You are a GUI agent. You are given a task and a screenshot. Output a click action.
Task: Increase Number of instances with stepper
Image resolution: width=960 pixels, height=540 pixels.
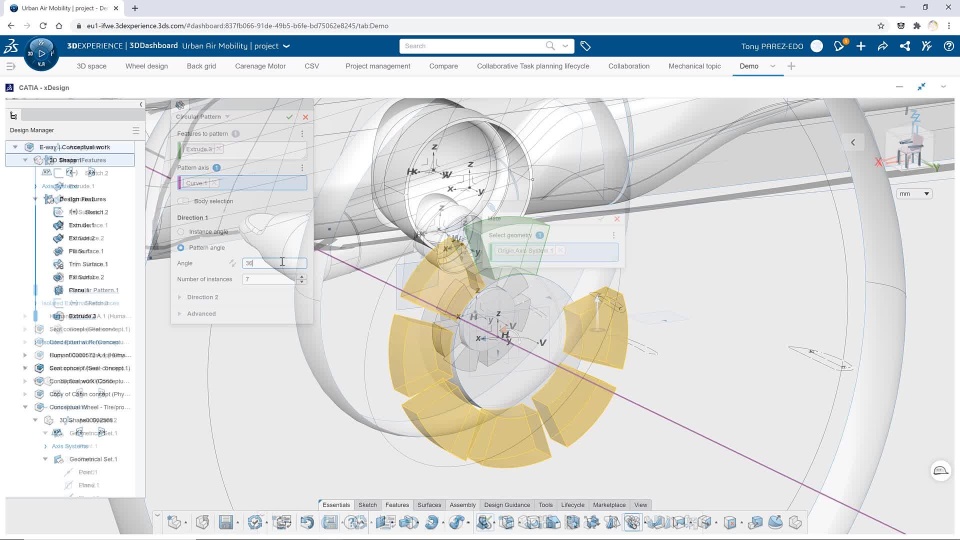coord(302,276)
